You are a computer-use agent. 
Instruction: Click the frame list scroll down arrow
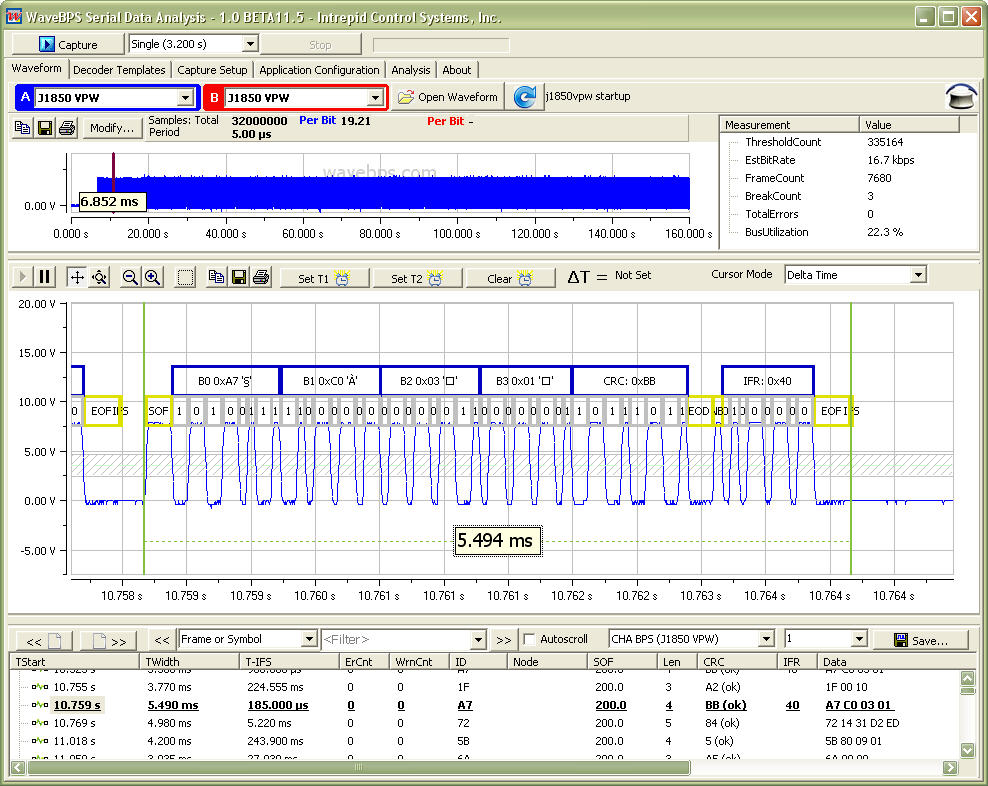click(x=967, y=749)
